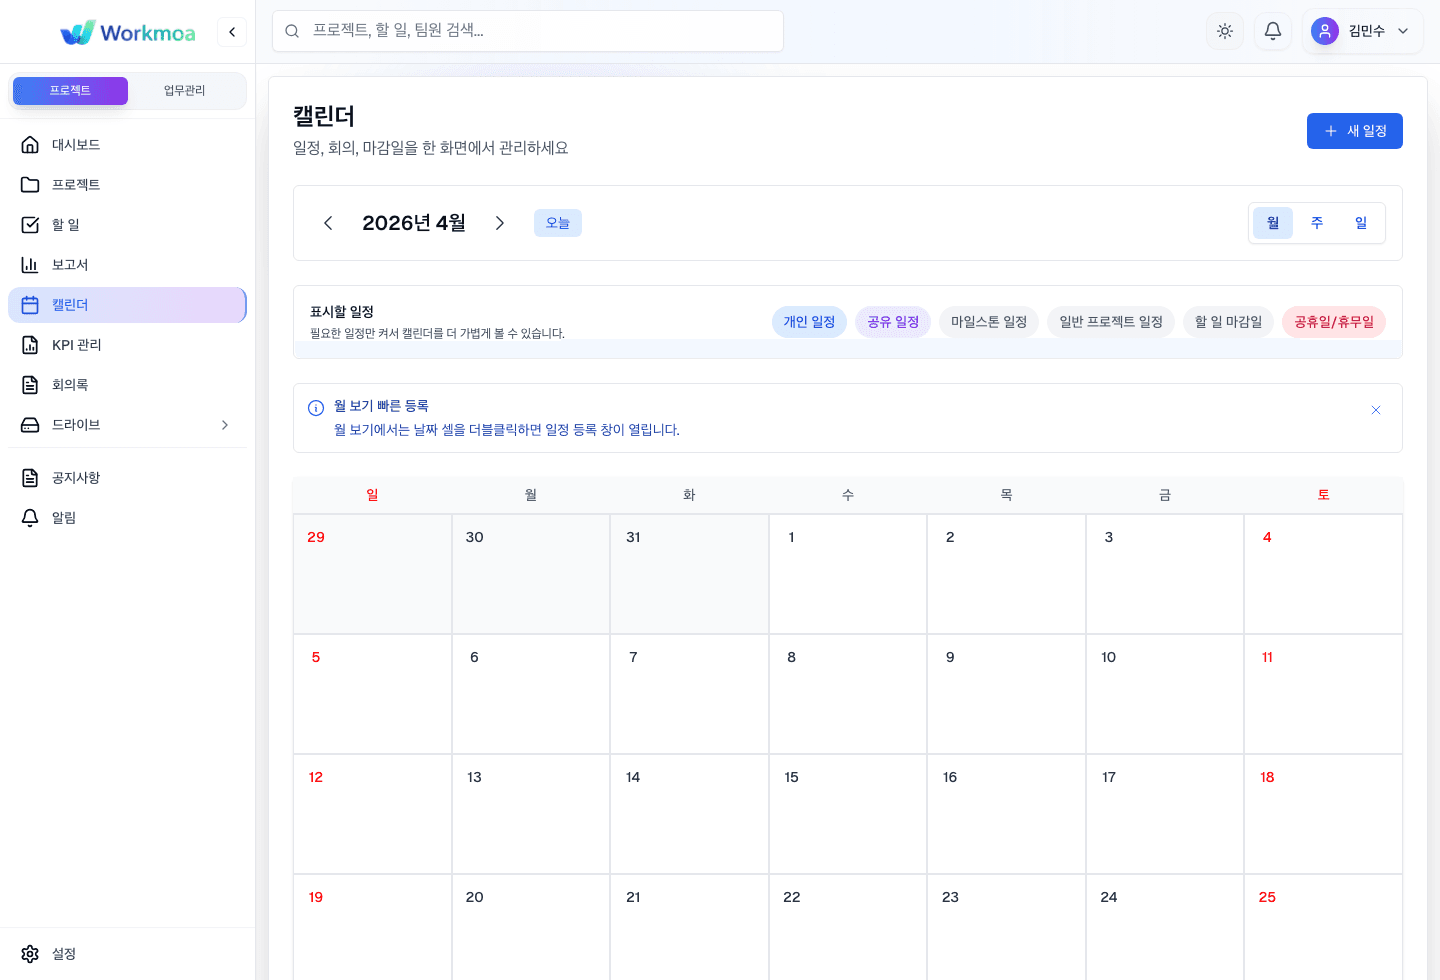1440x980 pixels.
Task: Select calendar cell for April 1
Action: (x=848, y=574)
